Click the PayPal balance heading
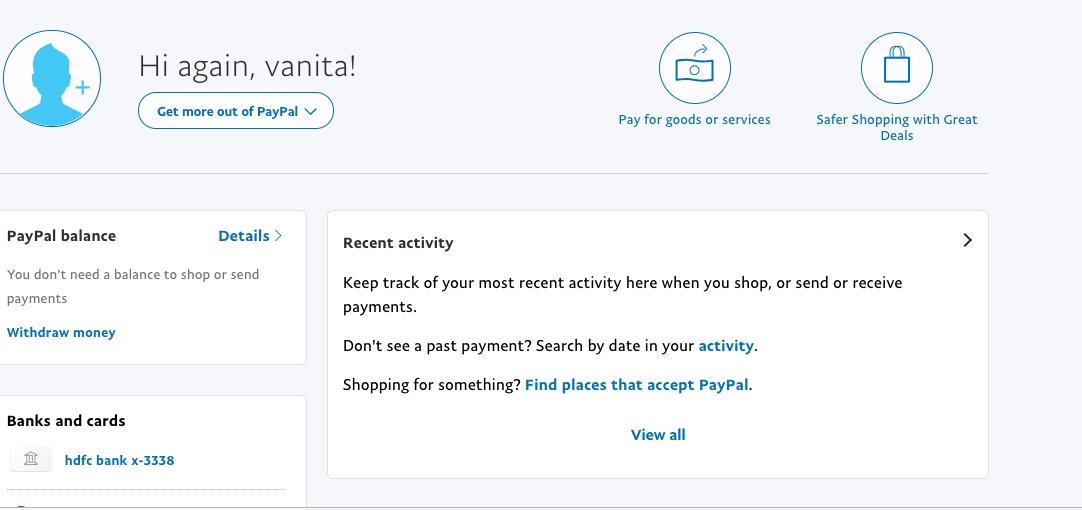 [61, 236]
